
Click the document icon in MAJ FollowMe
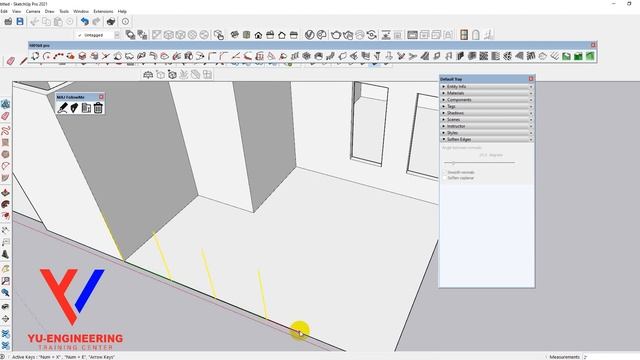tap(86, 108)
